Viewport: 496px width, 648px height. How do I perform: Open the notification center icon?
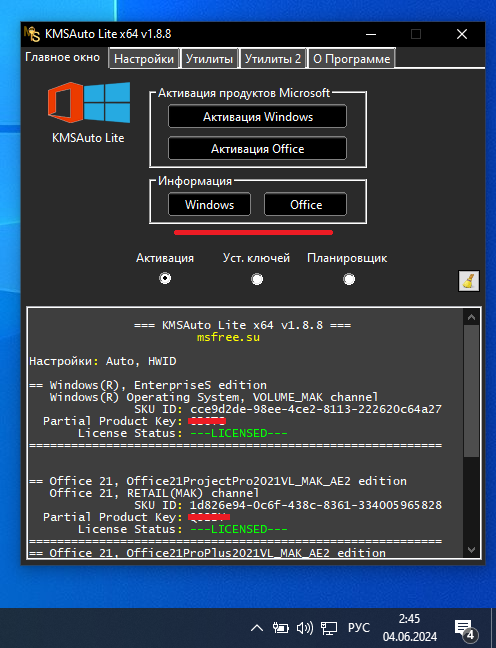coord(466,629)
